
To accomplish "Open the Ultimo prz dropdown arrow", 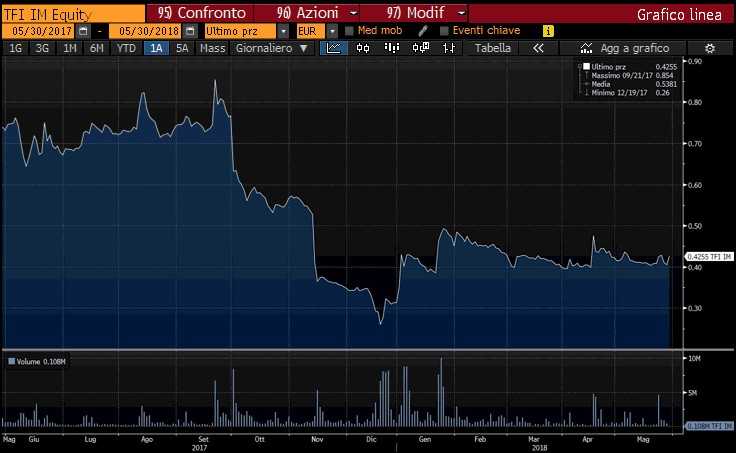I will pos(283,31).
